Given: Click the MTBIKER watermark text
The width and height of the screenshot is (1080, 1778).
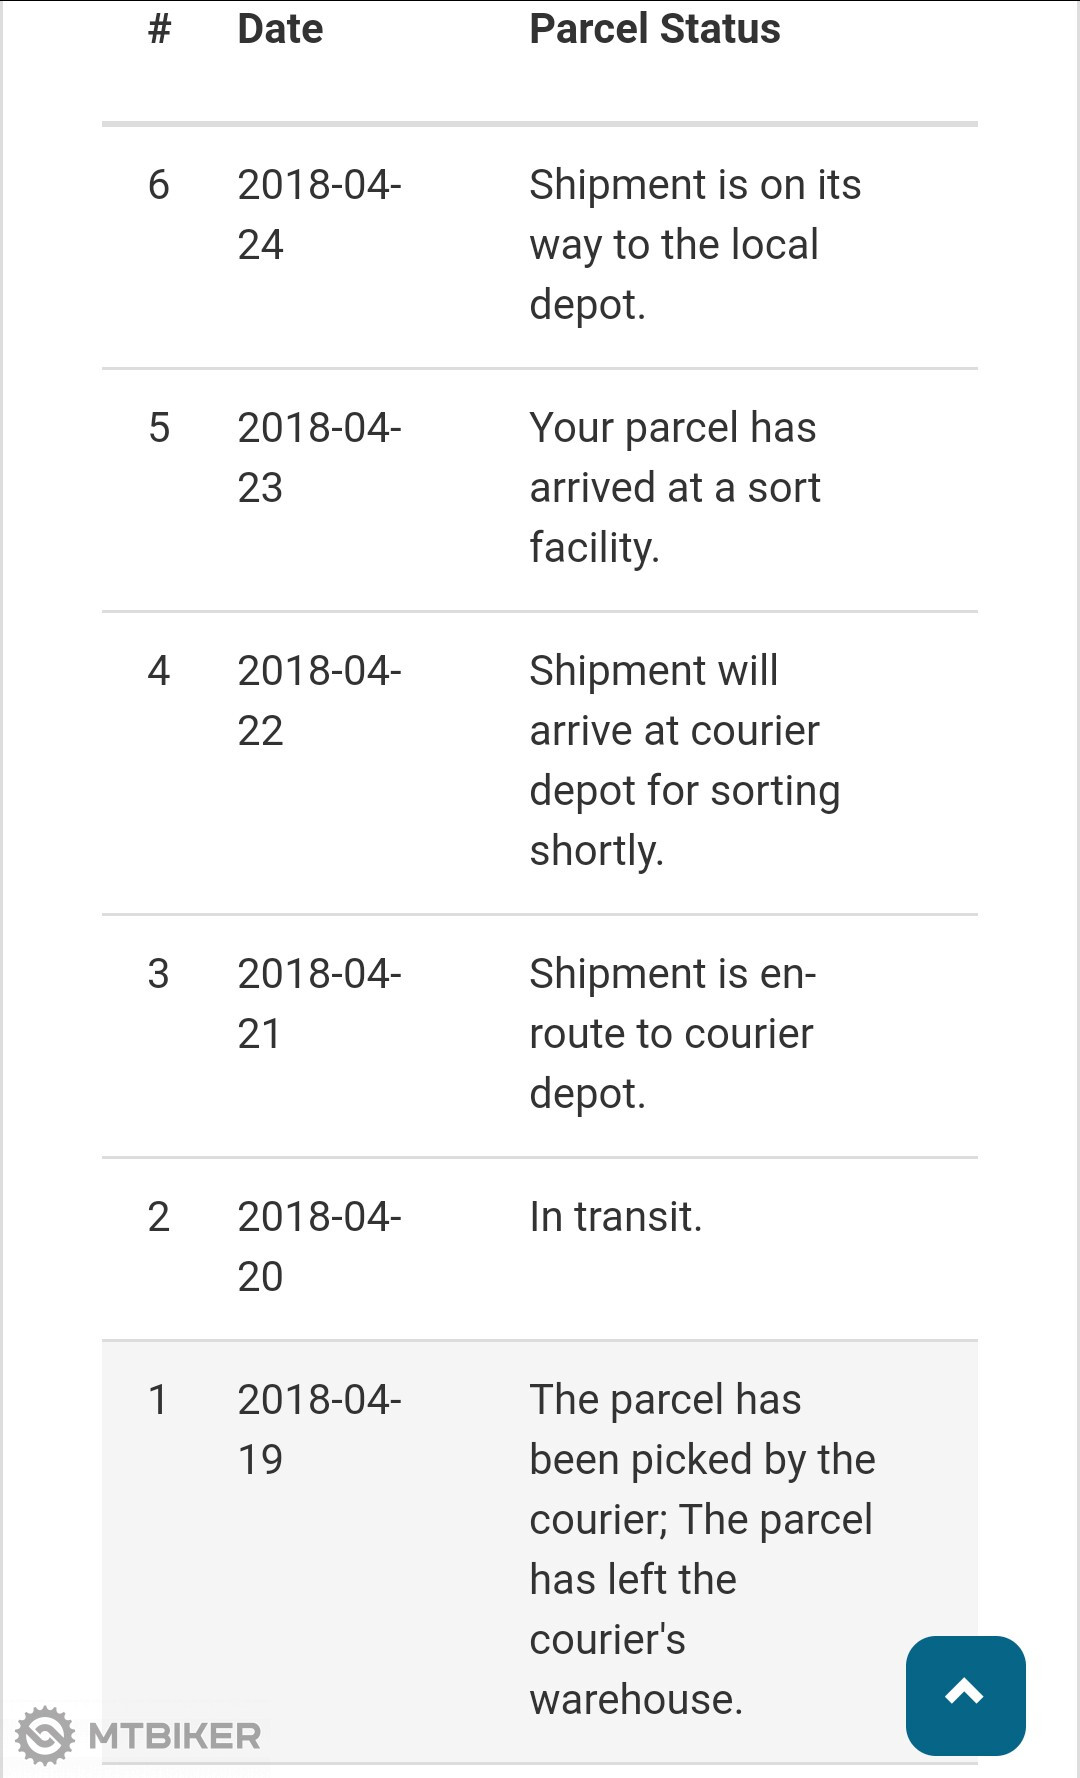Looking at the screenshot, I should [175, 1736].
